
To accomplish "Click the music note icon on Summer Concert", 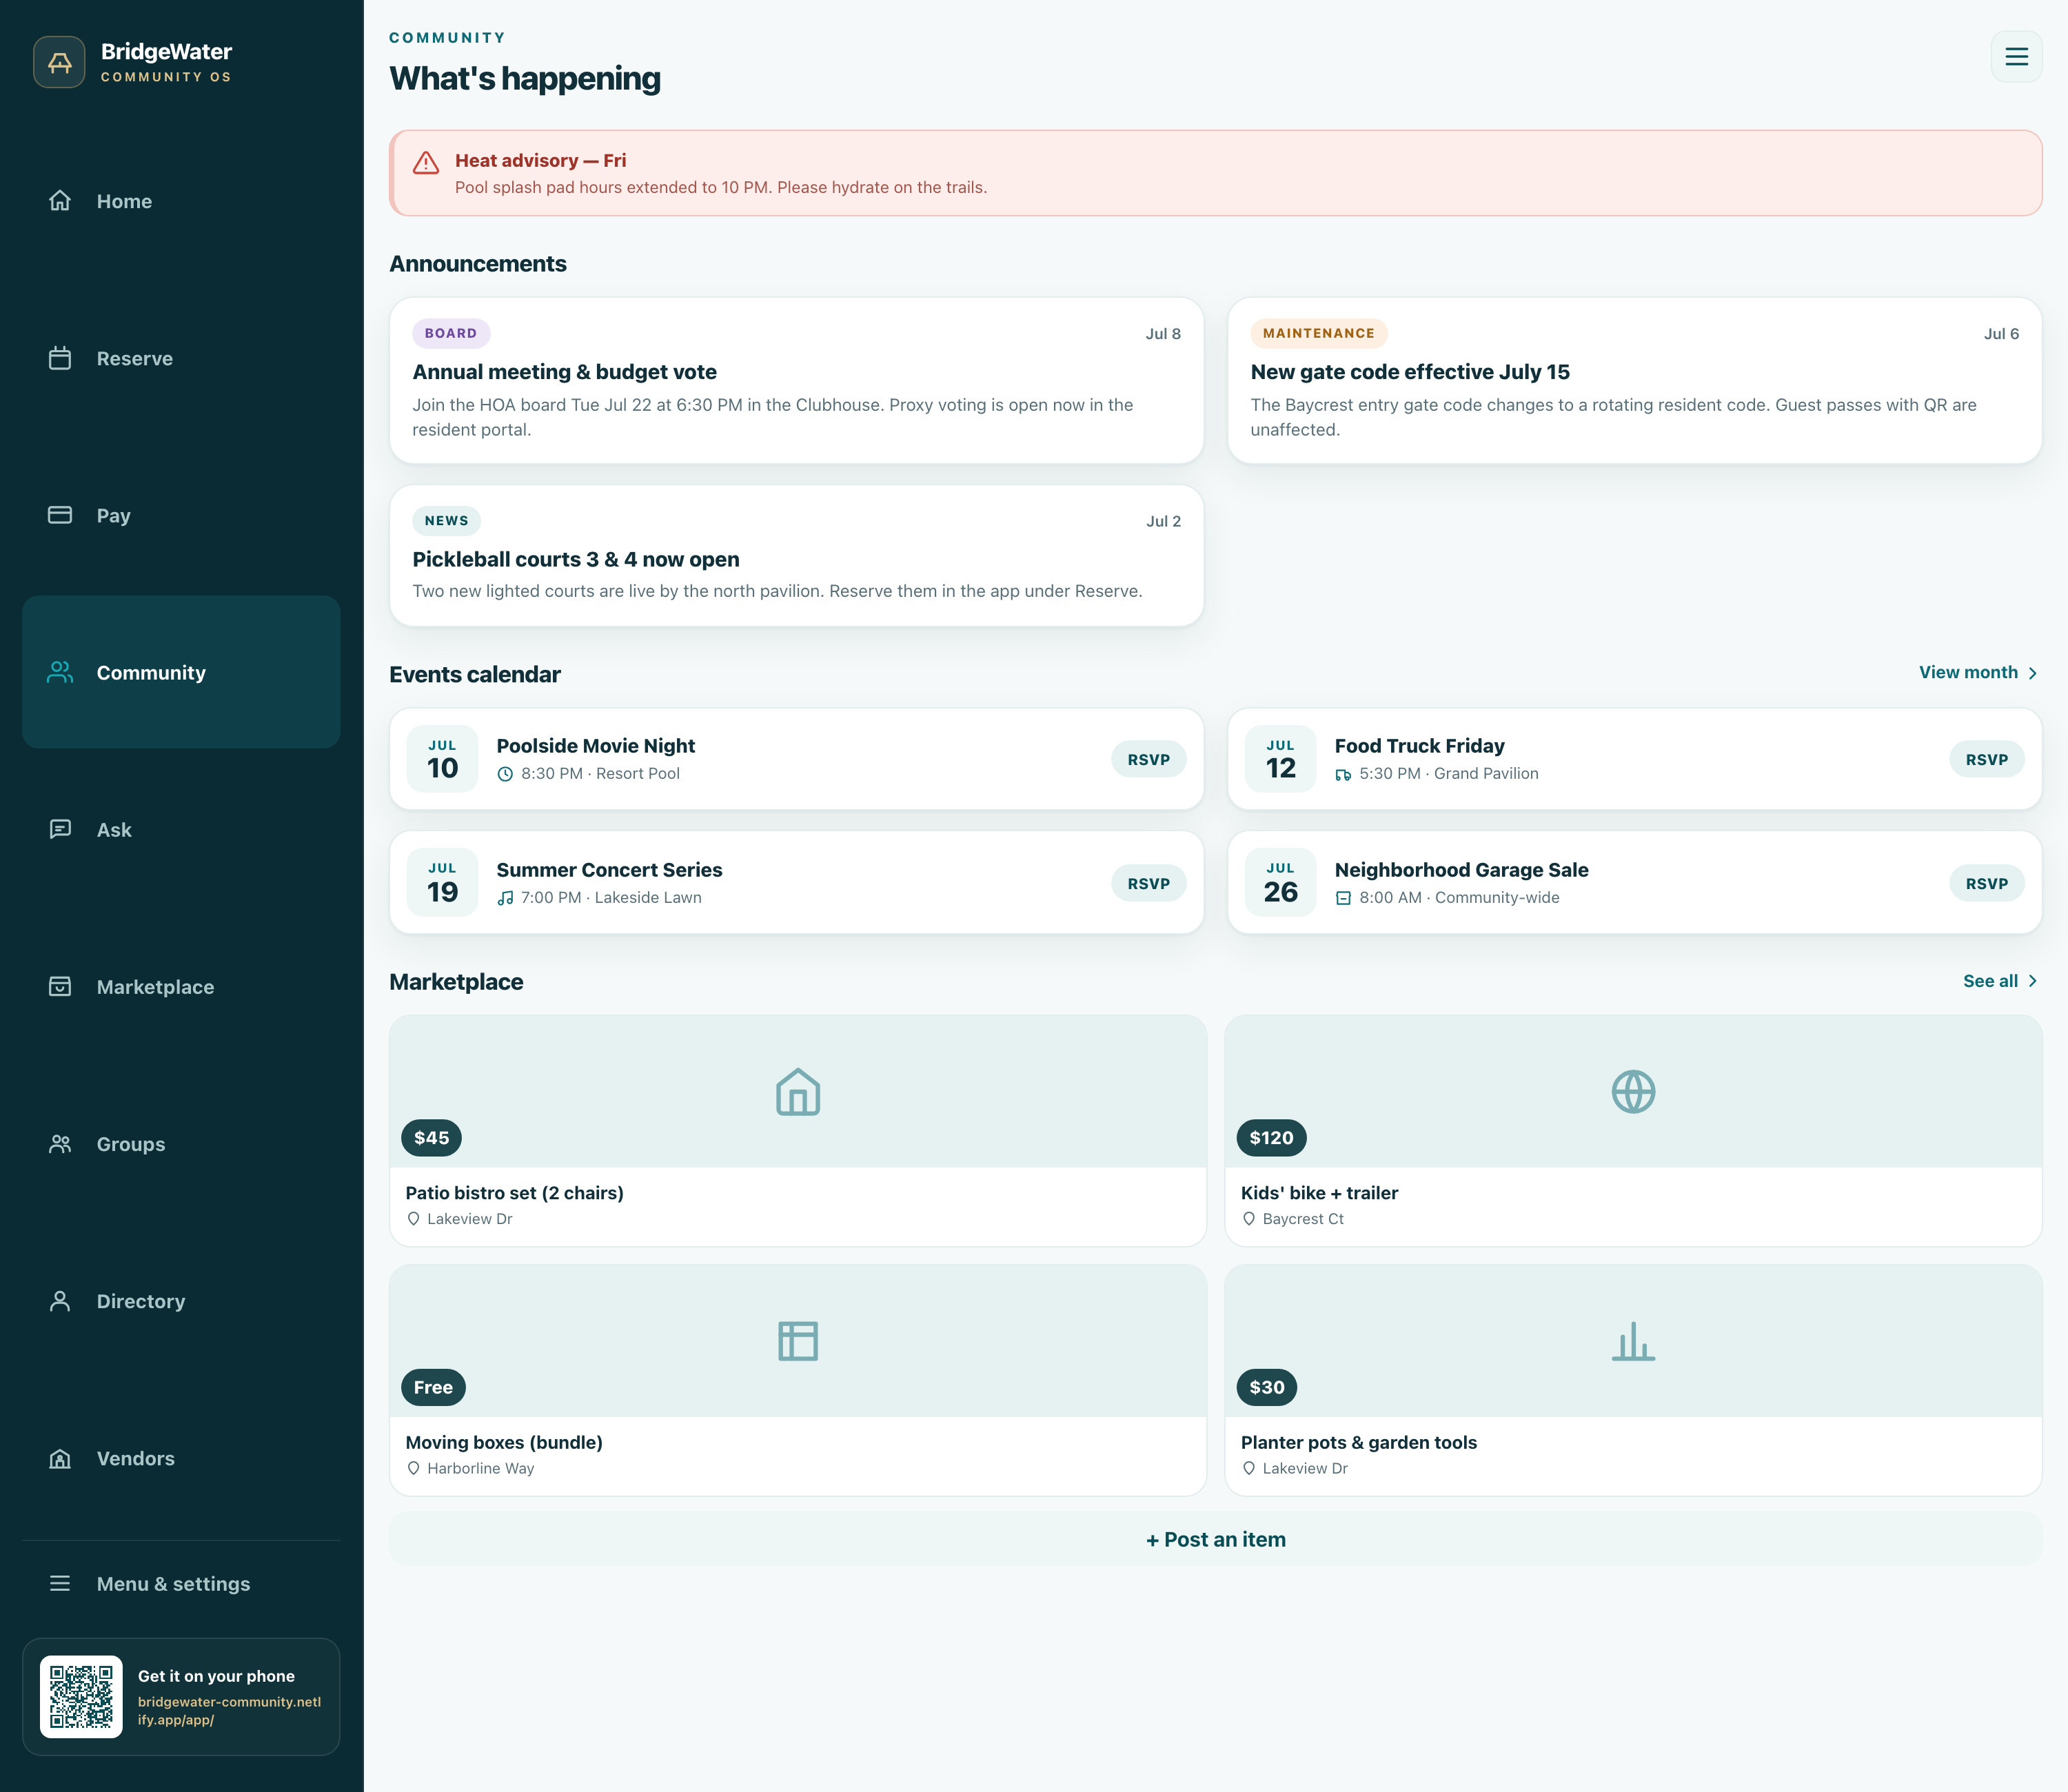I will click(x=505, y=898).
